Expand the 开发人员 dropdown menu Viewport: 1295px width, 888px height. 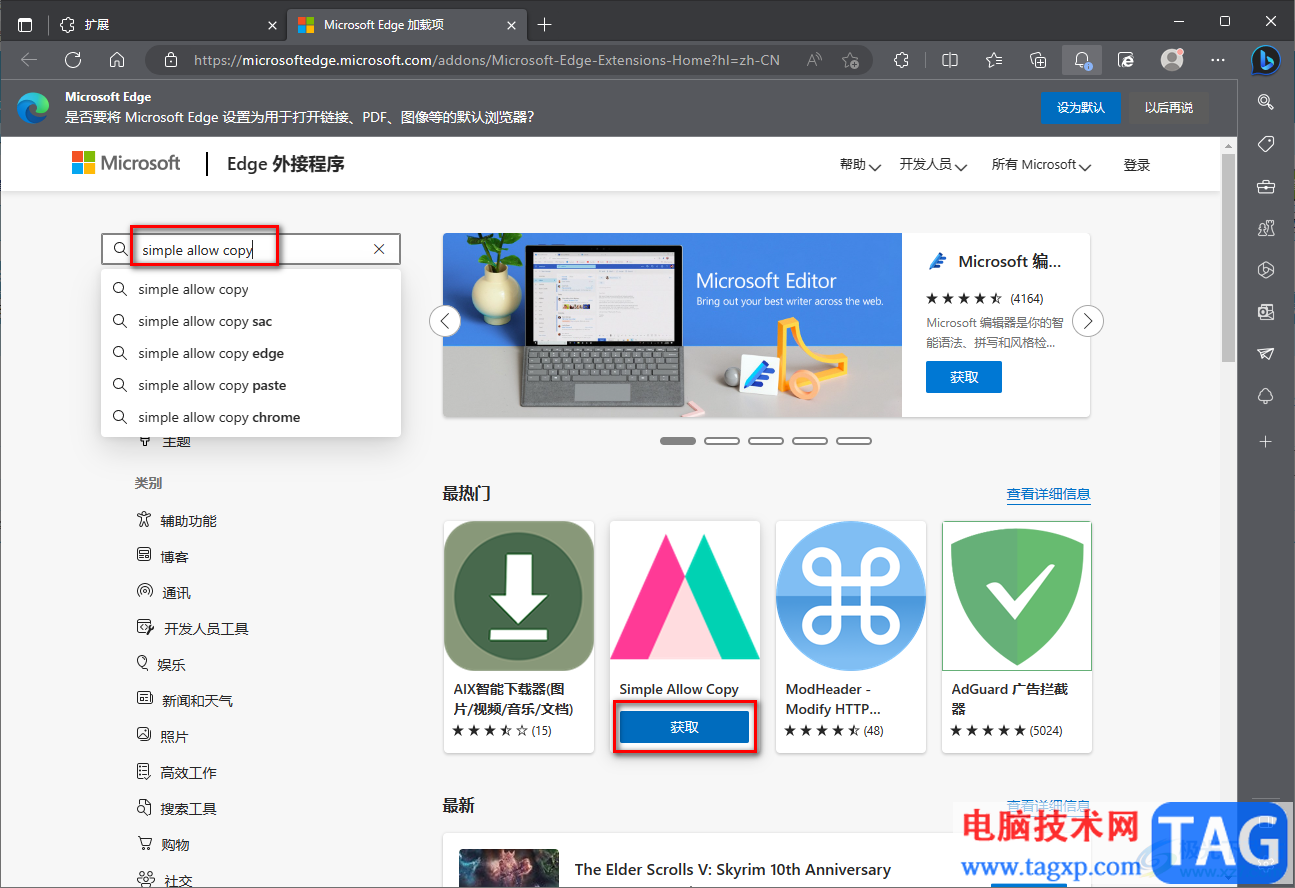click(x=933, y=165)
